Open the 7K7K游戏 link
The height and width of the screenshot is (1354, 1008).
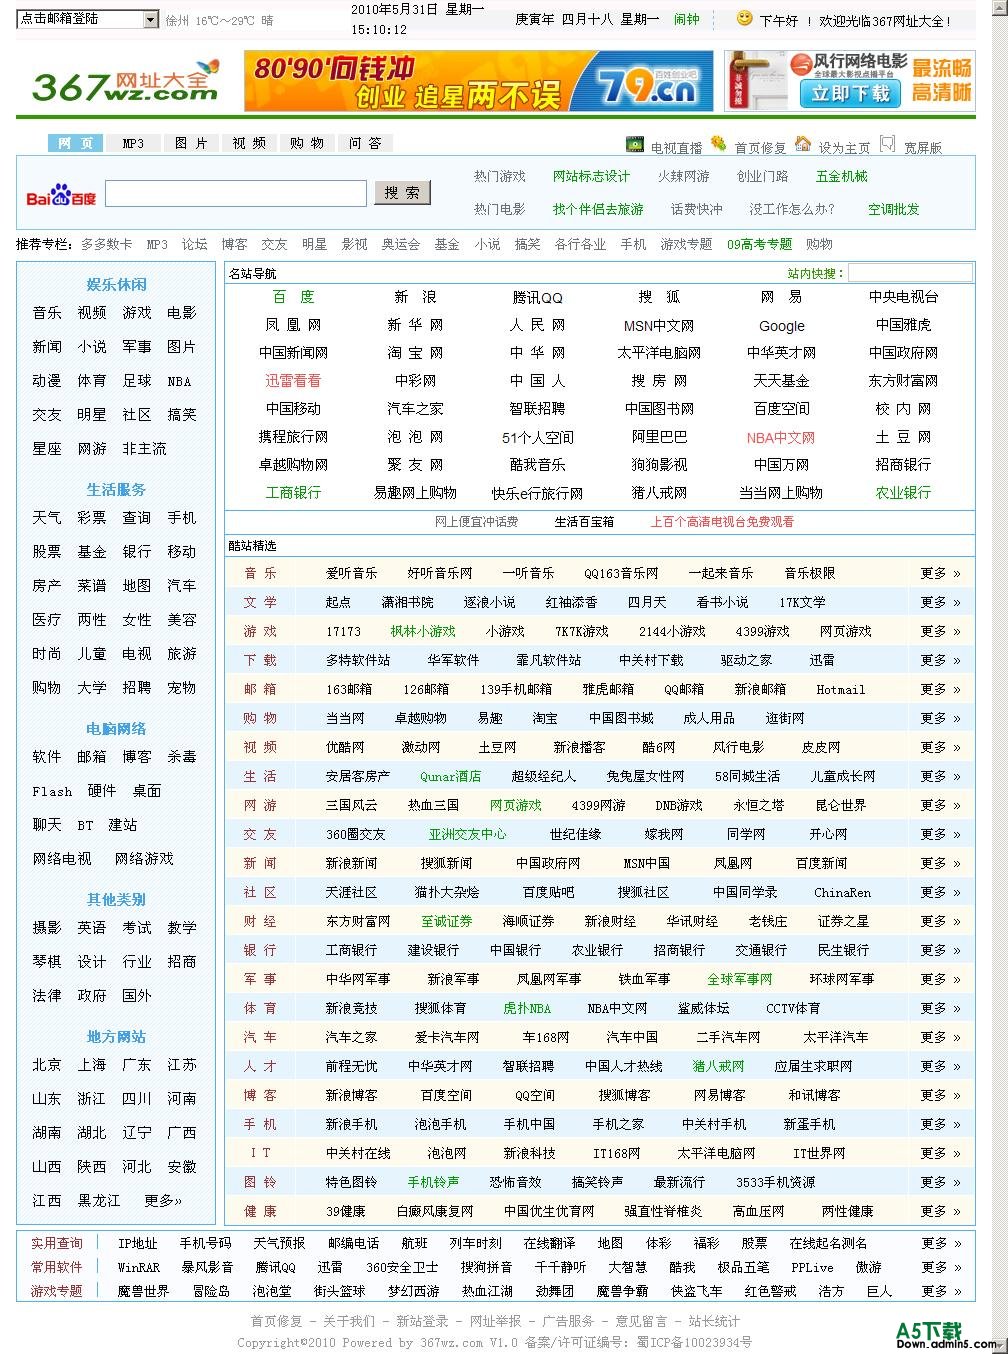click(582, 632)
